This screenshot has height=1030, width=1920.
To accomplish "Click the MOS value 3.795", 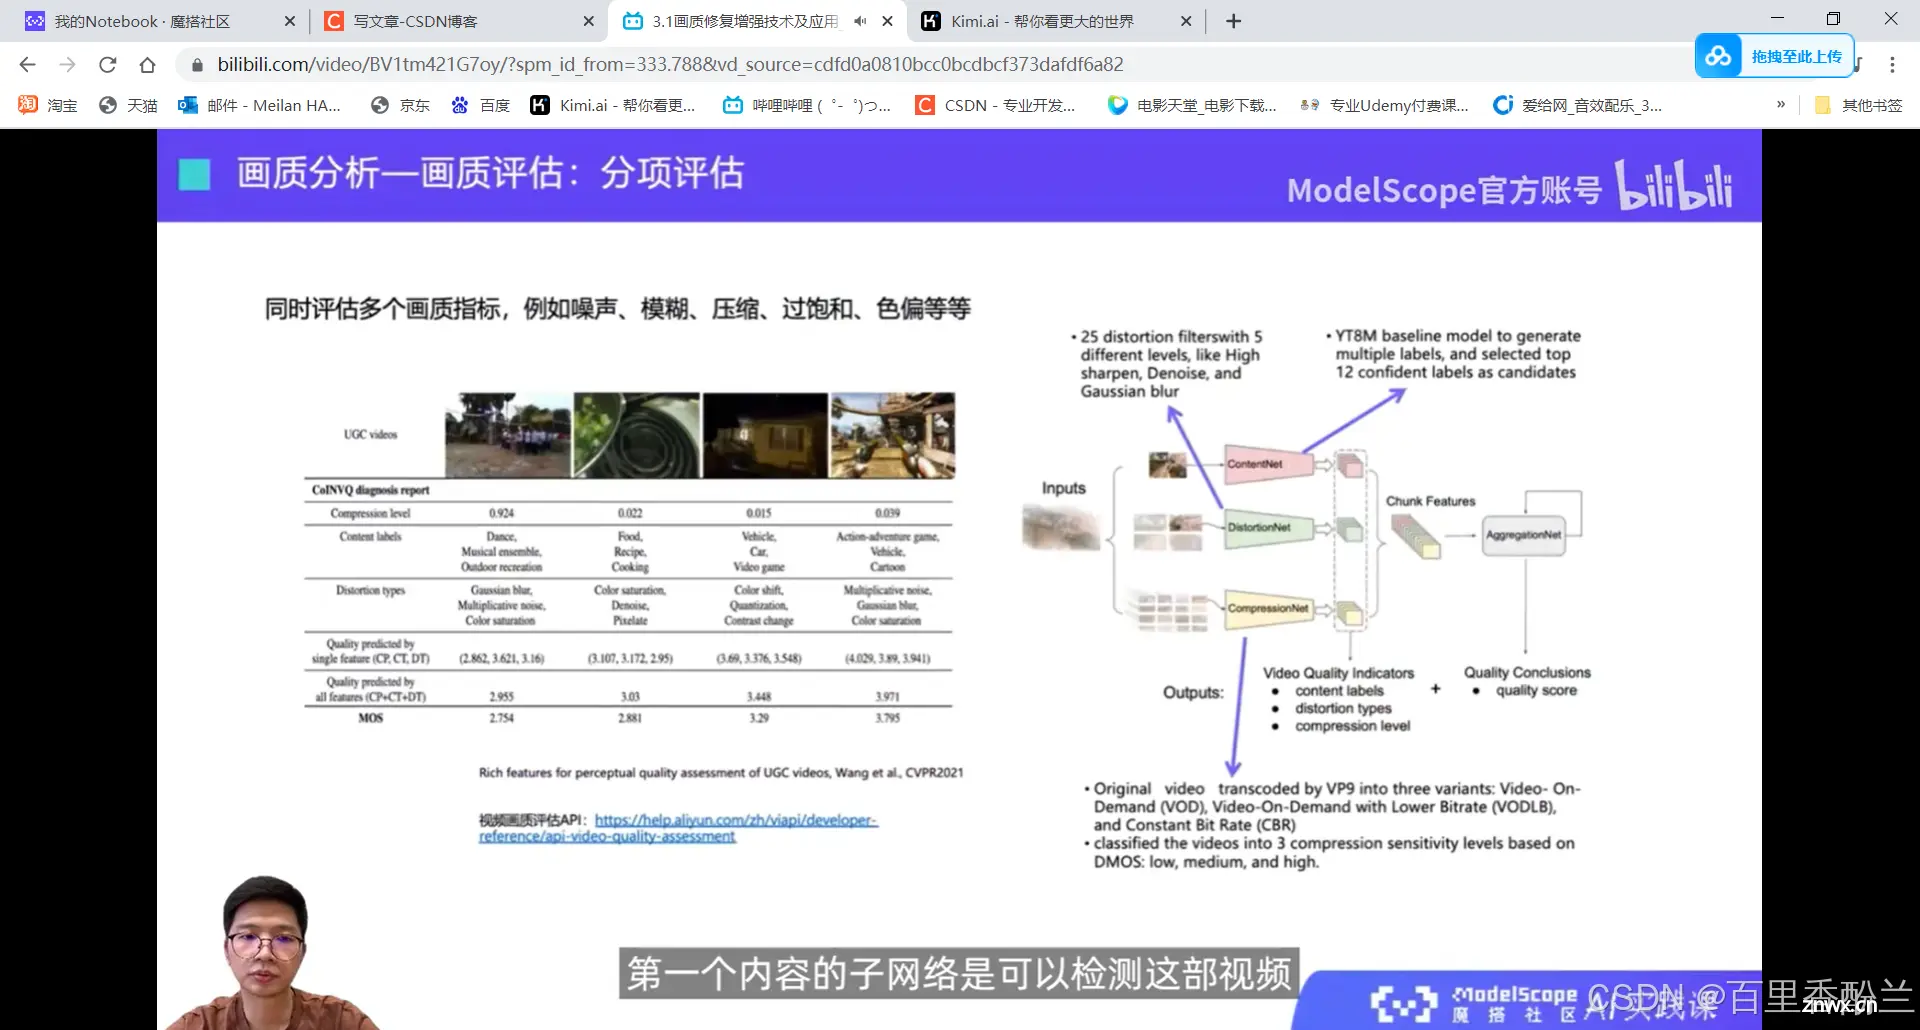I will coord(887,718).
